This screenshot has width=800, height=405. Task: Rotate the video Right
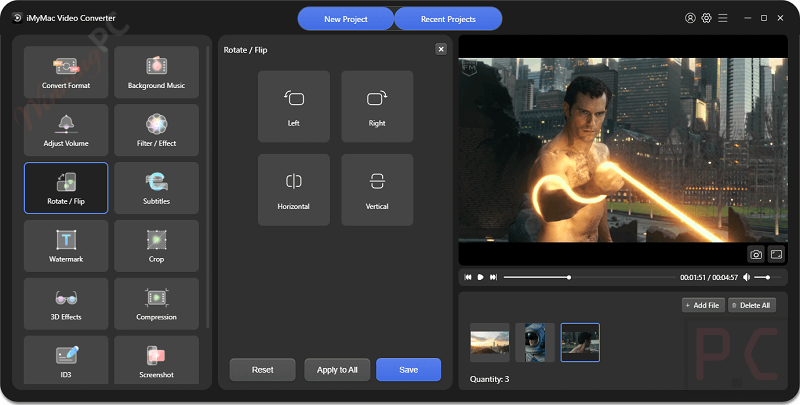(377, 106)
